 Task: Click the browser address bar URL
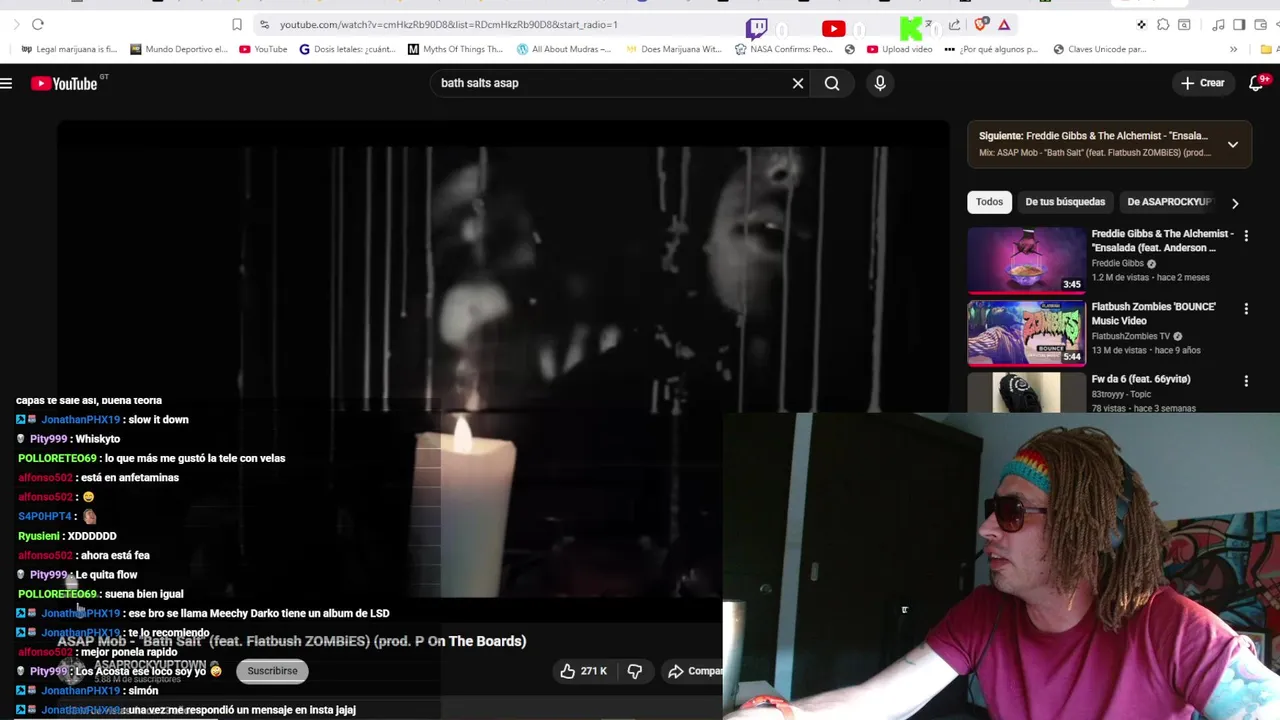(448, 24)
